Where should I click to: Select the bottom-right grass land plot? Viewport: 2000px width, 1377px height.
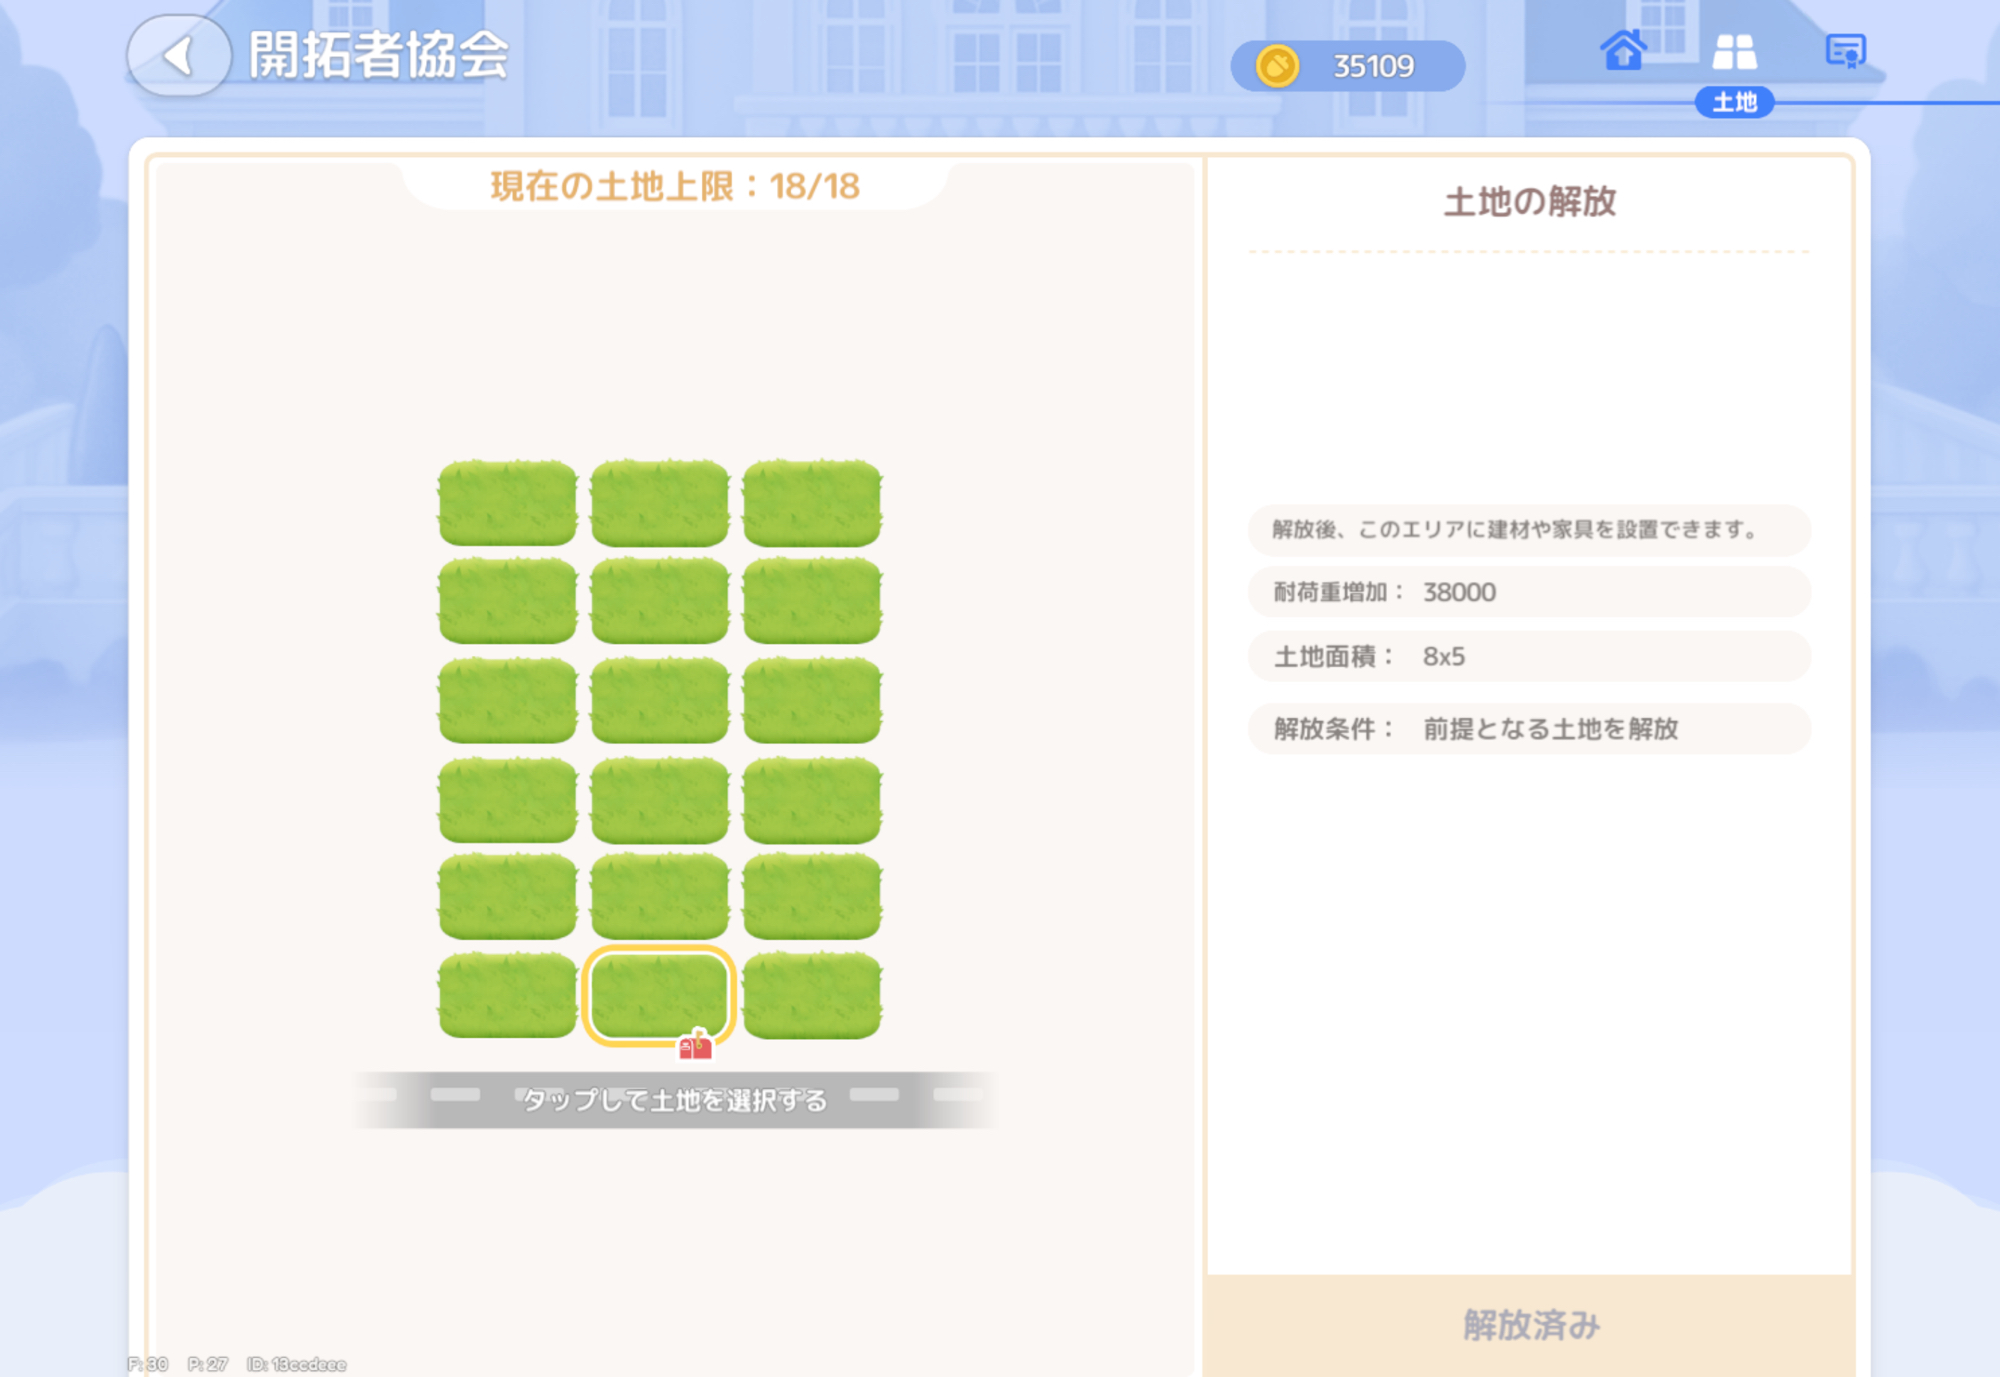tap(812, 995)
